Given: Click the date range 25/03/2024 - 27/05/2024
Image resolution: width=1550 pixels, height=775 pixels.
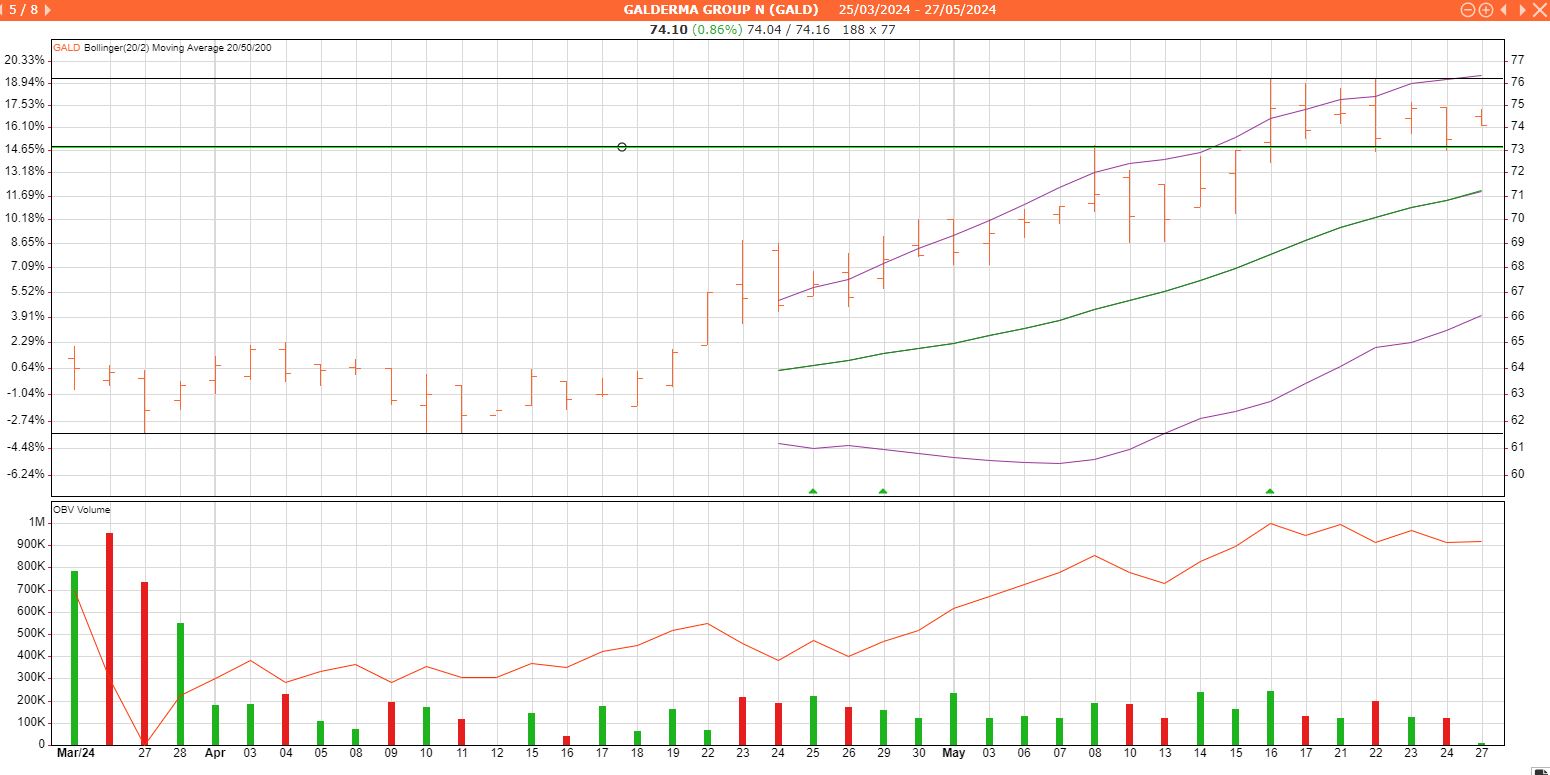Looking at the screenshot, I should pos(917,10).
